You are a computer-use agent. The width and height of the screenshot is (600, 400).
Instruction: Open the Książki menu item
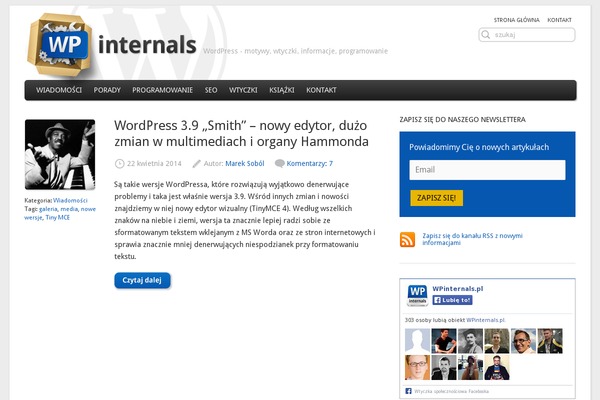pyautogui.click(x=282, y=90)
